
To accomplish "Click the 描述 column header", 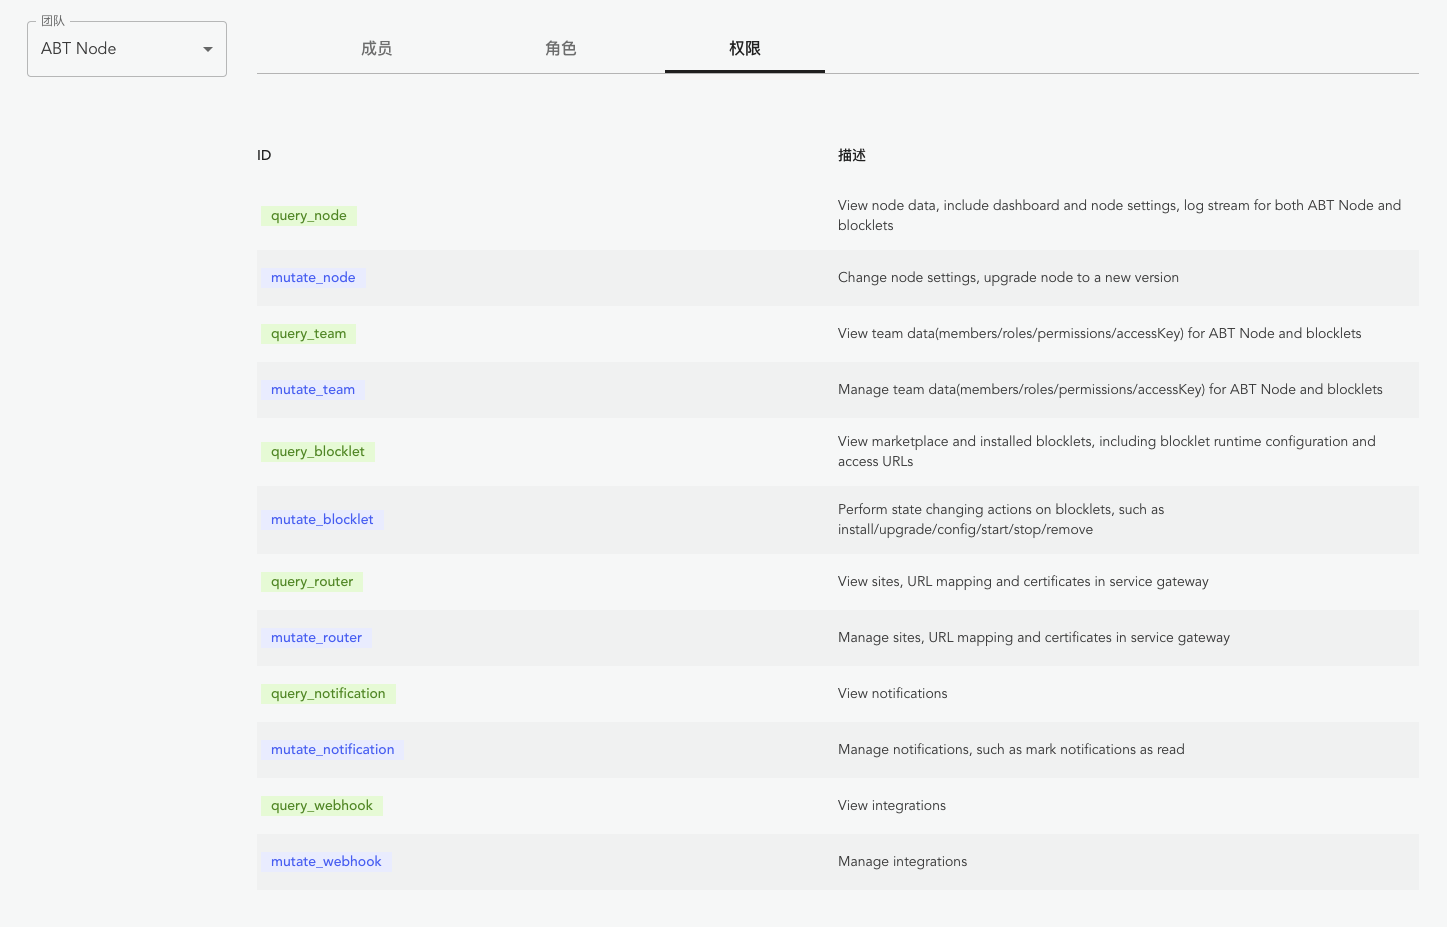I will pyautogui.click(x=851, y=155).
